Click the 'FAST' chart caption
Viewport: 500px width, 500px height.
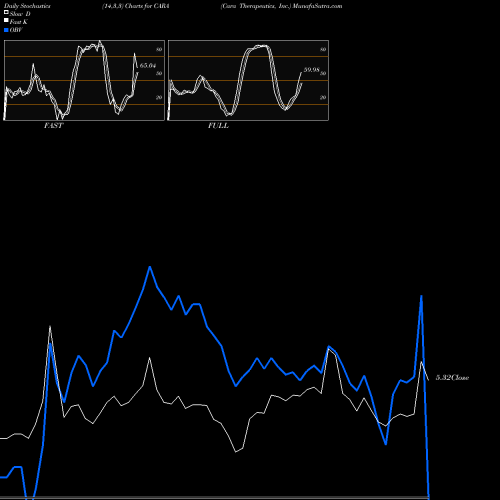point(53,126)
